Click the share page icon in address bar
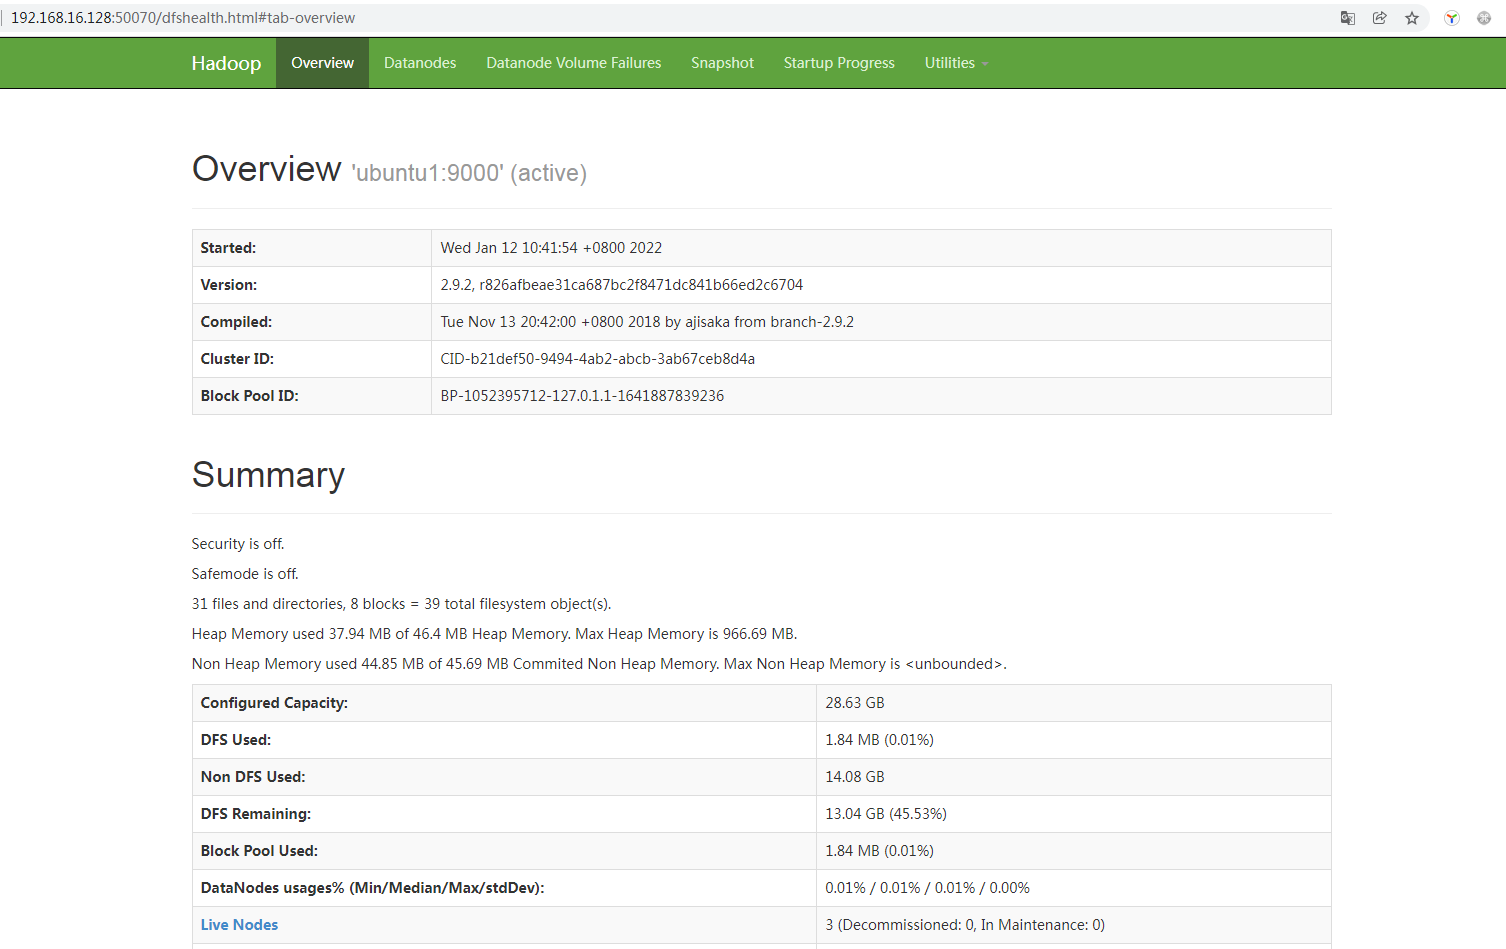The width and height of the screenshot is (1506, 949). pos(1380,18)
